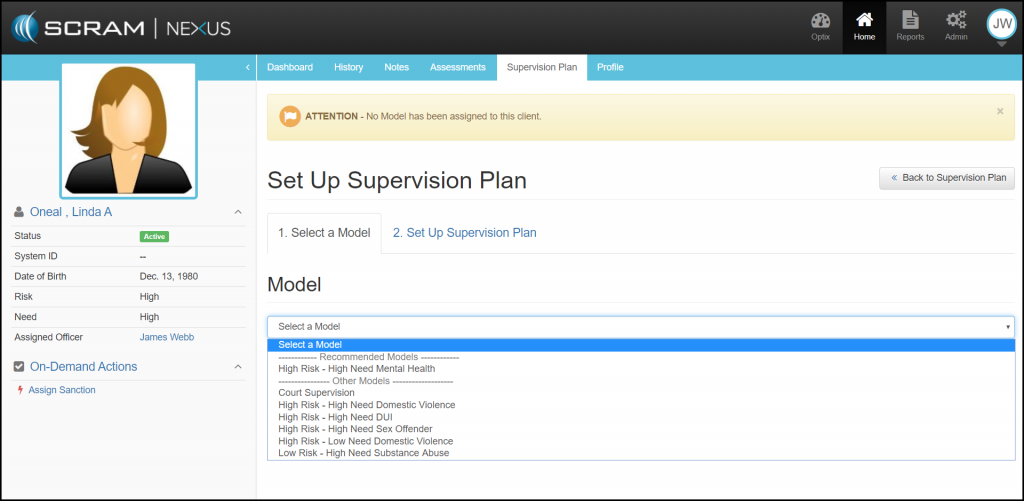Go to Set Up Supervision Plan step
The image size is (1024, 501).
click(464, 233)
